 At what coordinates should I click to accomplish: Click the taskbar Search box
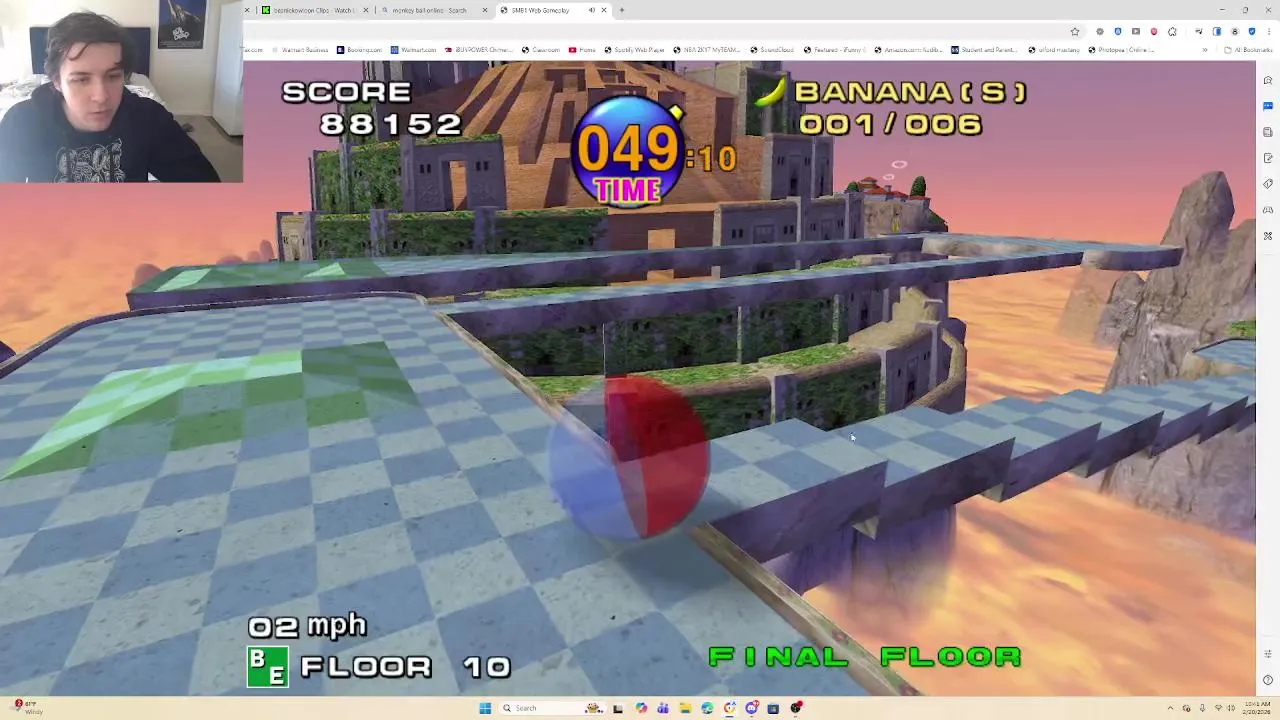pyautogui.click(x=552, y=708)
